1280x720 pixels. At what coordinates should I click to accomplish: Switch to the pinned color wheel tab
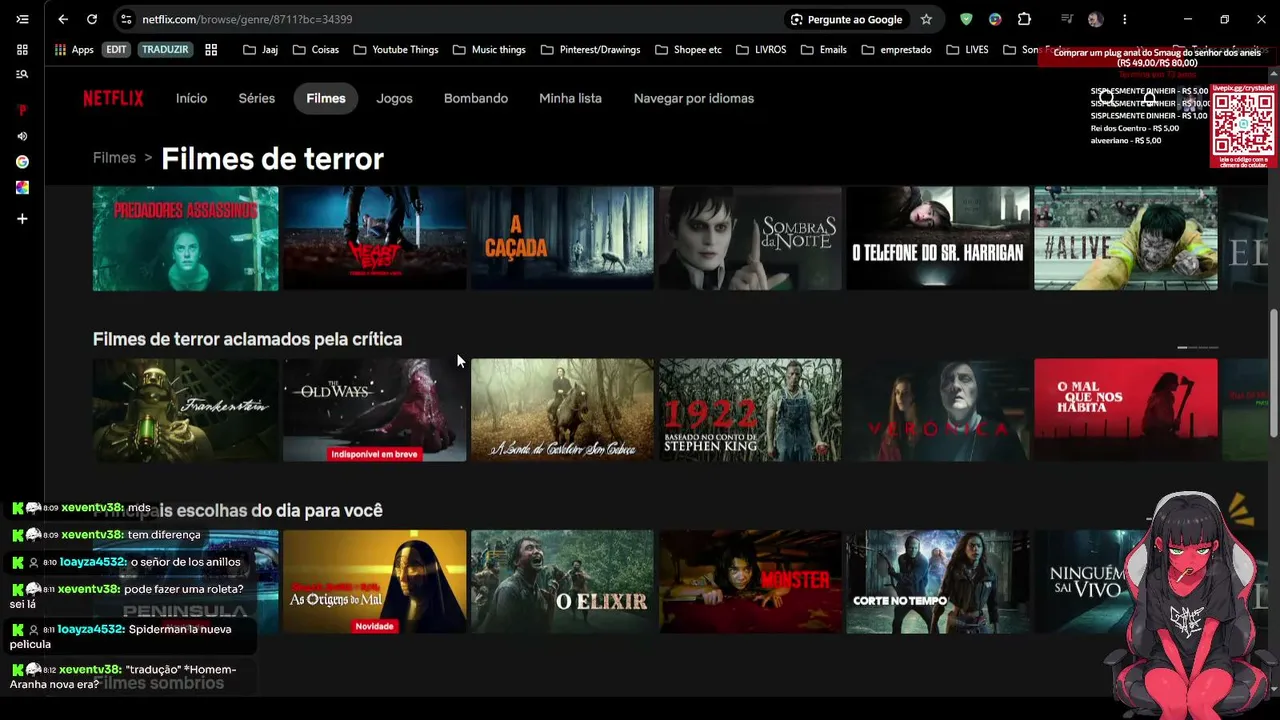point(22,188)
